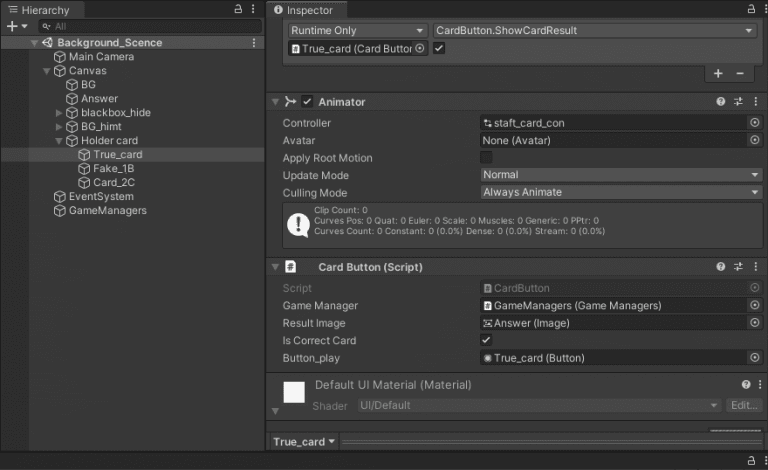Screen dimensions: 768x470
Task: Open the disabled Shader UI/Default dropdown
Action: coord(539,405)
